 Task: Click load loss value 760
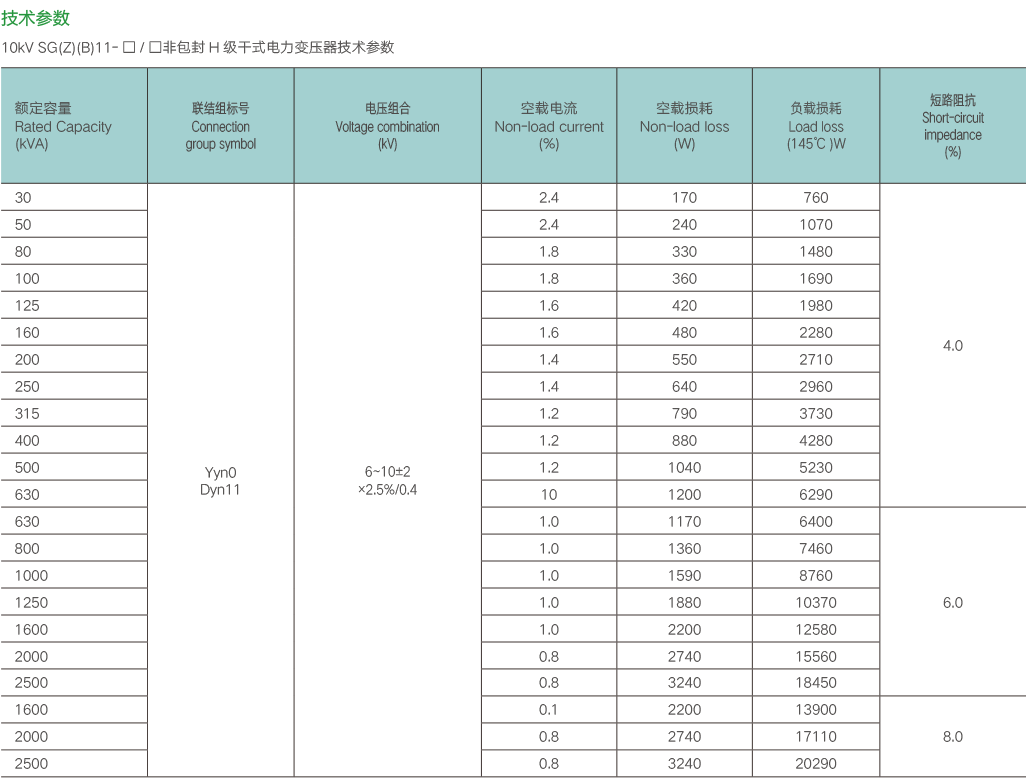tap(816, 198)
